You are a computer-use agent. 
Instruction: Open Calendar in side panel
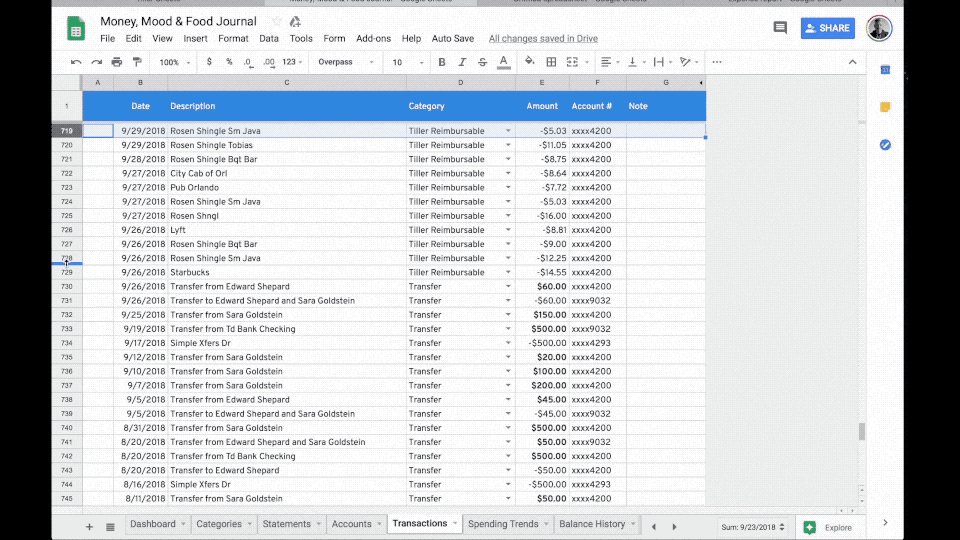click(885, 70)
